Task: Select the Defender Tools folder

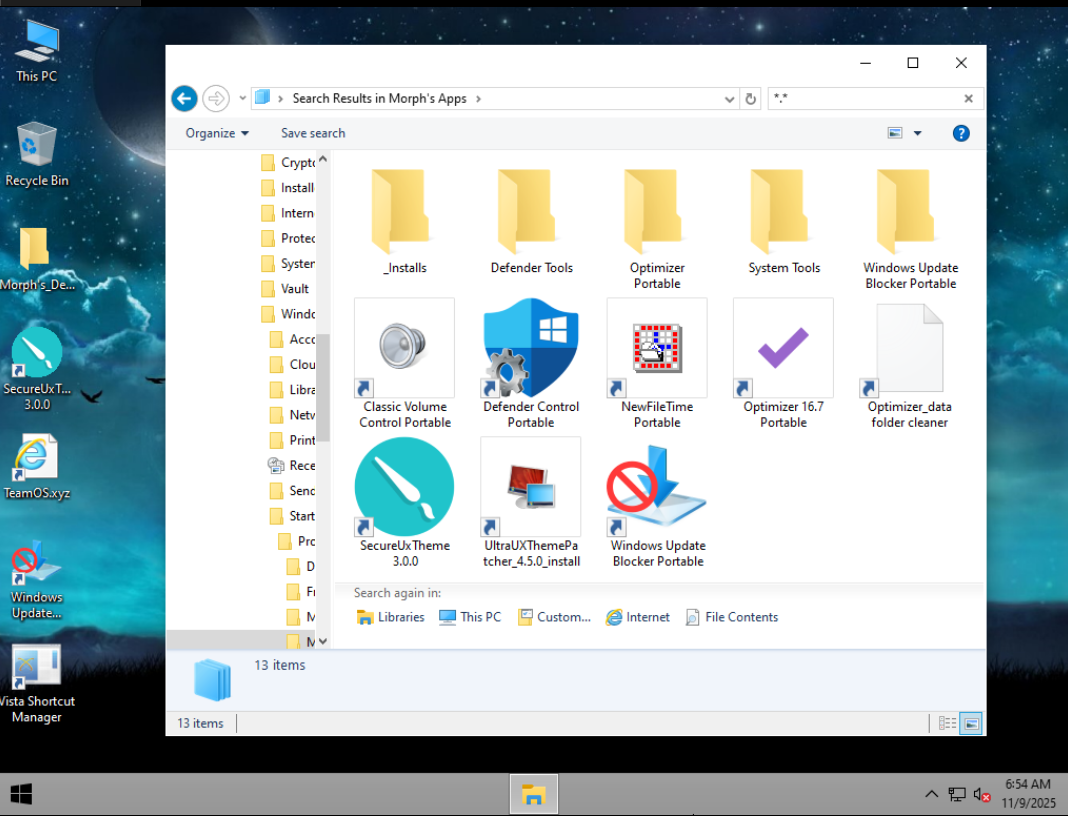Action: (x=531, y=212)
